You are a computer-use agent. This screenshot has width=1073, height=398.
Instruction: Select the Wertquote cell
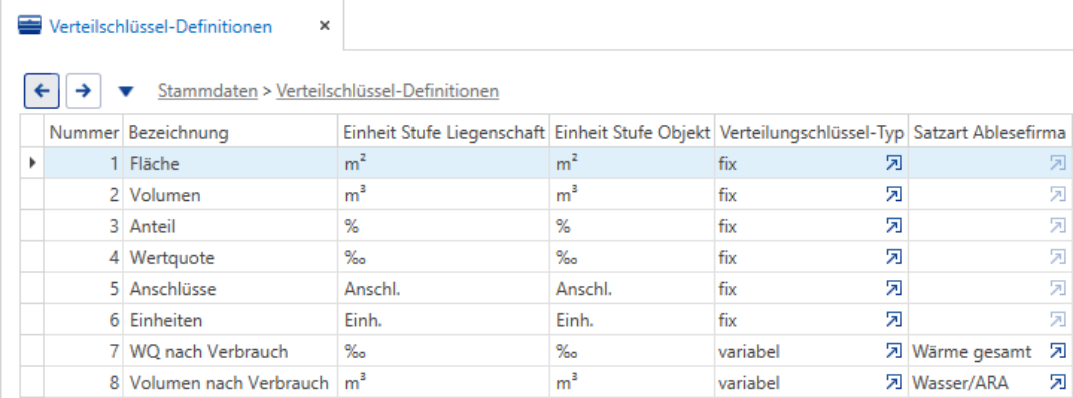[230, 257]
